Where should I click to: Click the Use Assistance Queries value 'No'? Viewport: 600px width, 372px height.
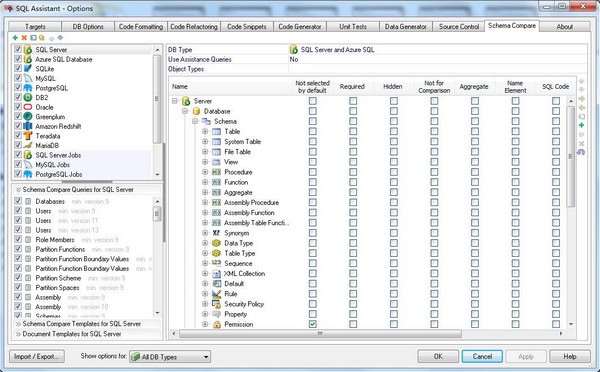(x=294, y=59)
